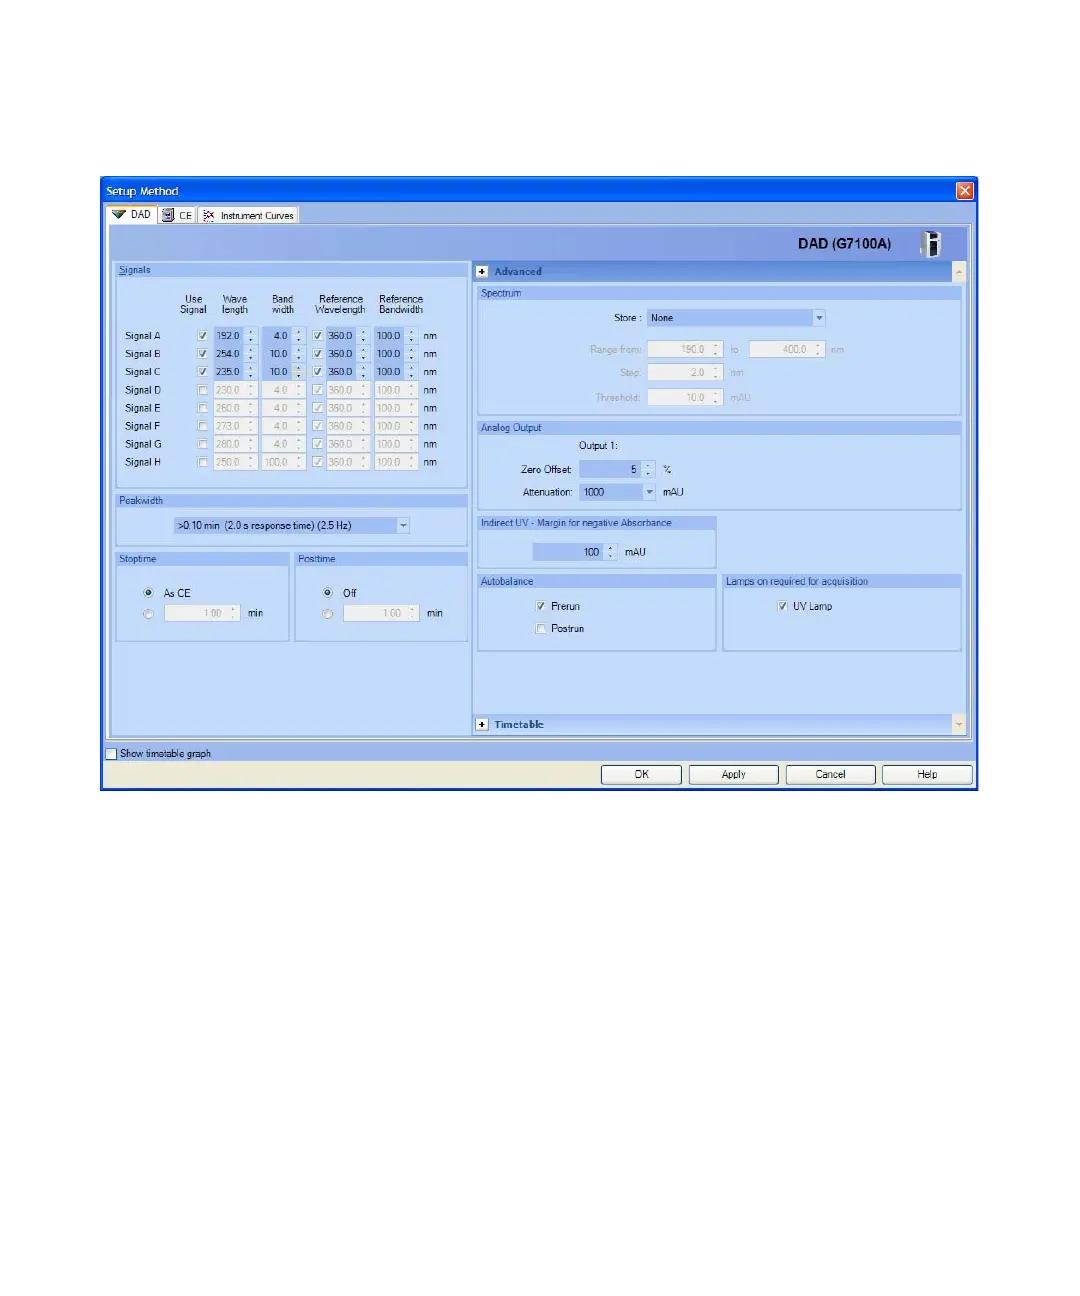1080x1296 pixels.
Task: Enable Use Signal for Signal G
Action: [203, 444]
